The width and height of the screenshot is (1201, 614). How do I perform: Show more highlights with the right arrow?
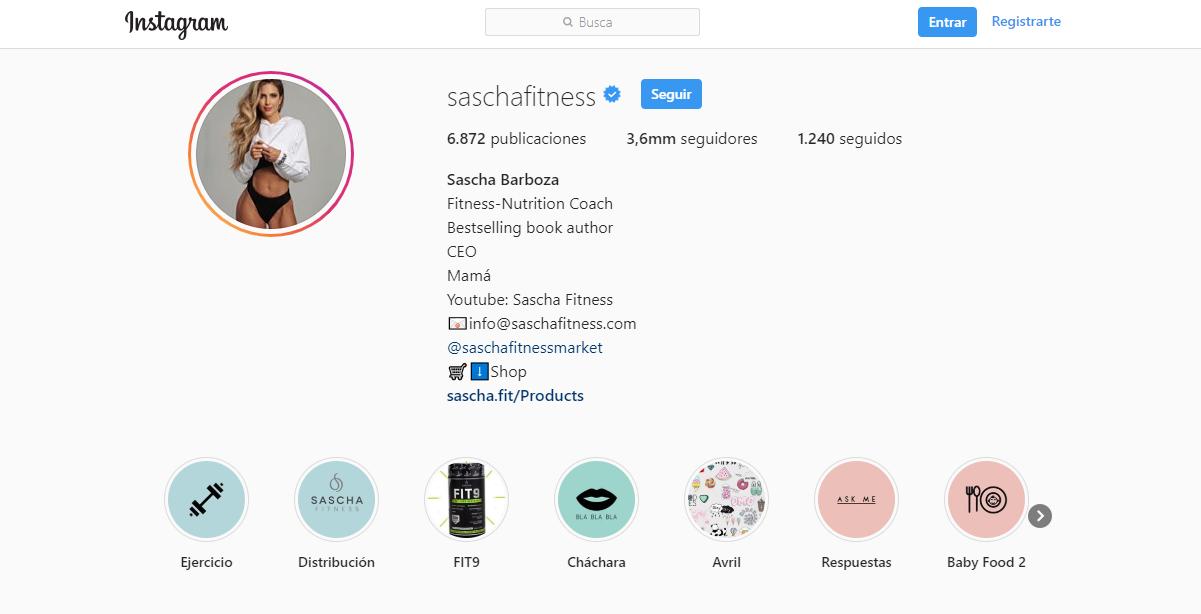click(1040, 516)
